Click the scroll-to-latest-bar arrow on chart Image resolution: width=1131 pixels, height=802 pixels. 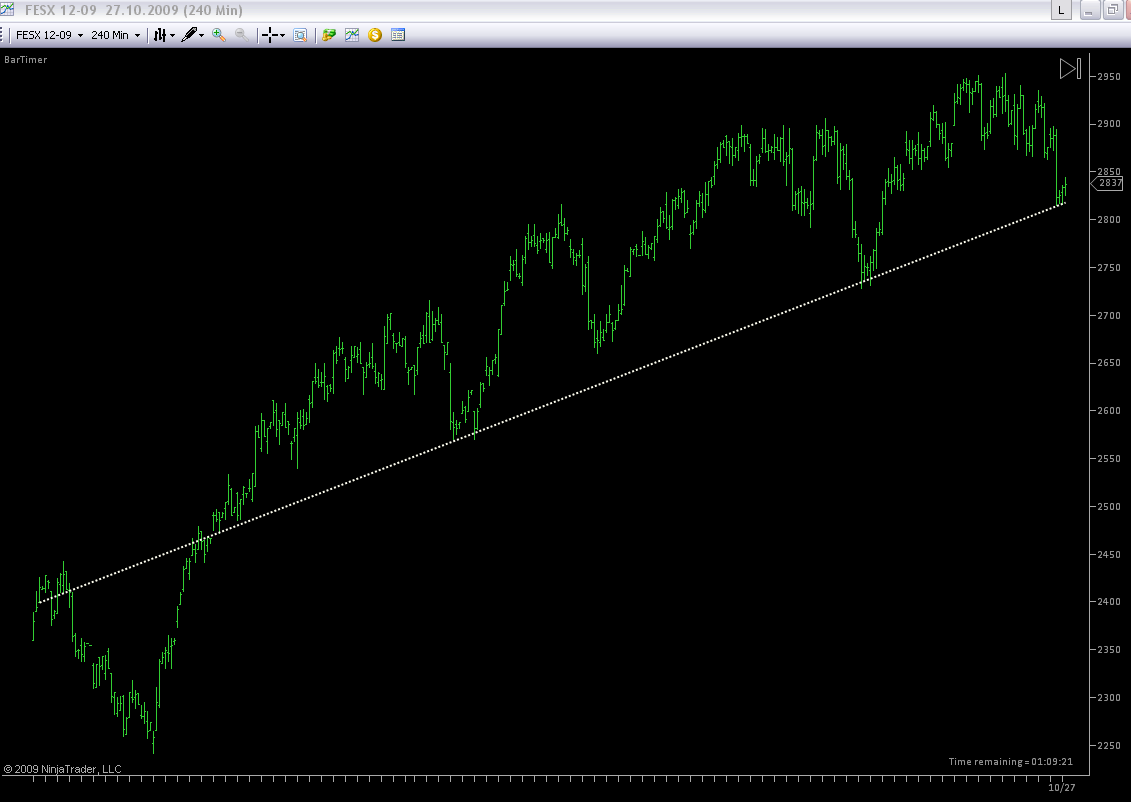point(1070,69)
